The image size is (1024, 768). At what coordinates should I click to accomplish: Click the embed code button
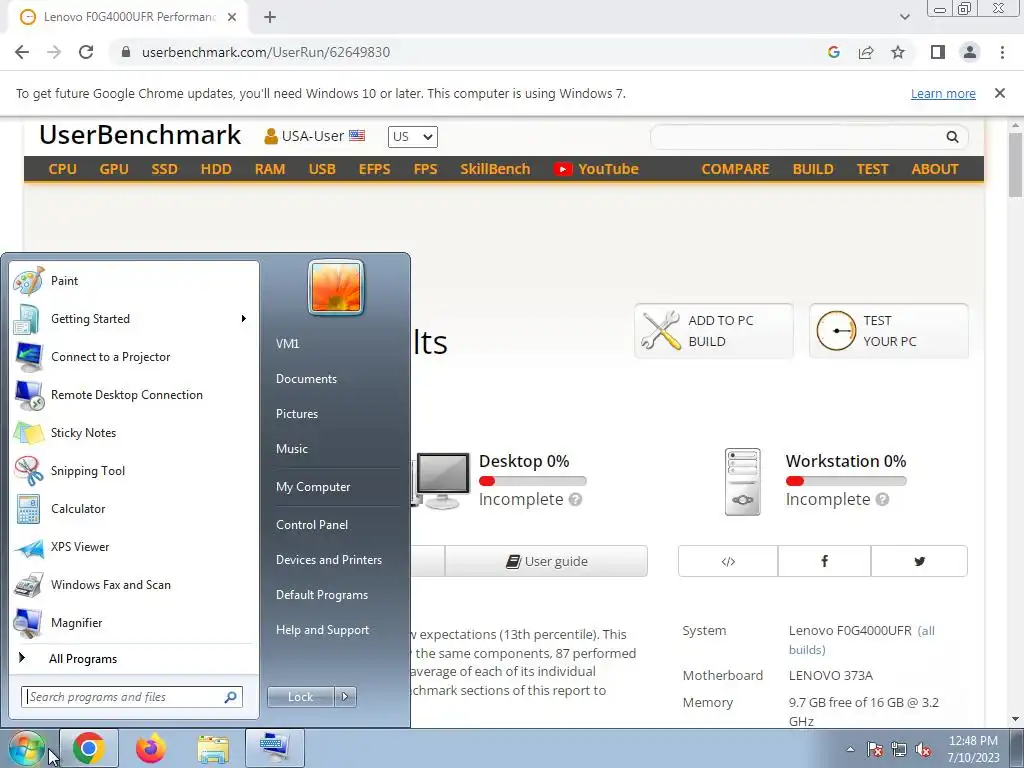click(x=728, y=561)
